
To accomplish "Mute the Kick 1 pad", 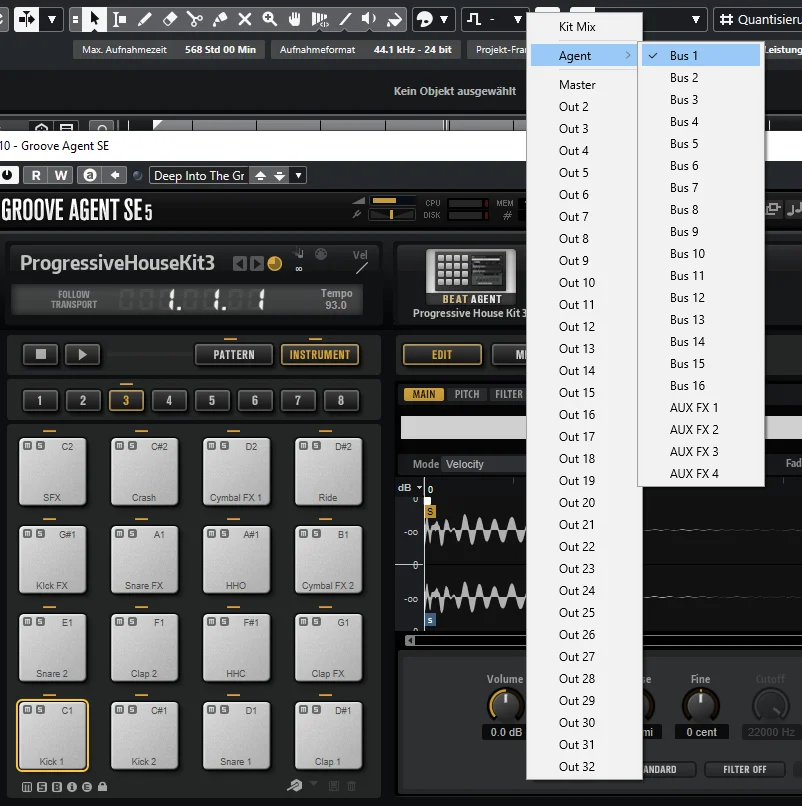I will pyautogui.click(x=28, y=709).
